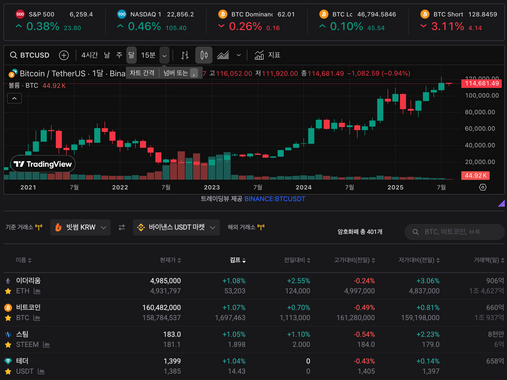Click the TradingView logo button on the chart

click(43, 164)
